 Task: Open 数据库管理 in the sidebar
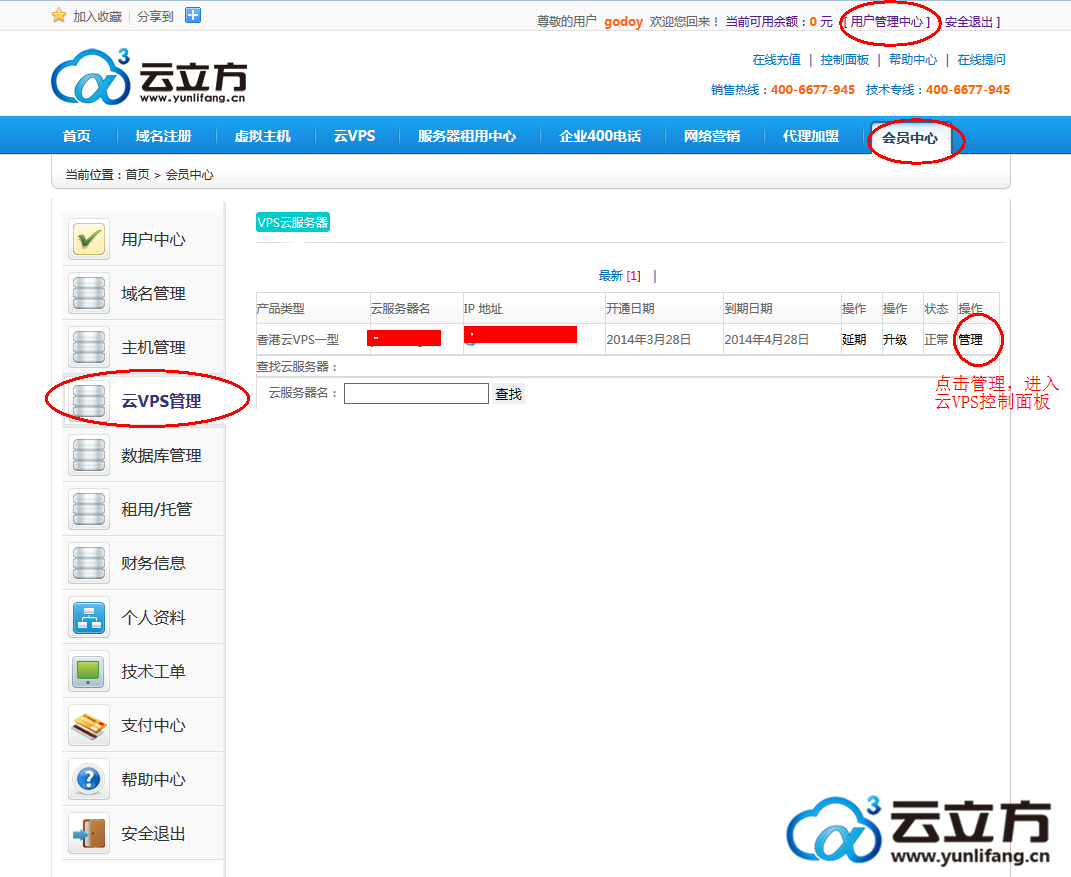coord(161,456)
